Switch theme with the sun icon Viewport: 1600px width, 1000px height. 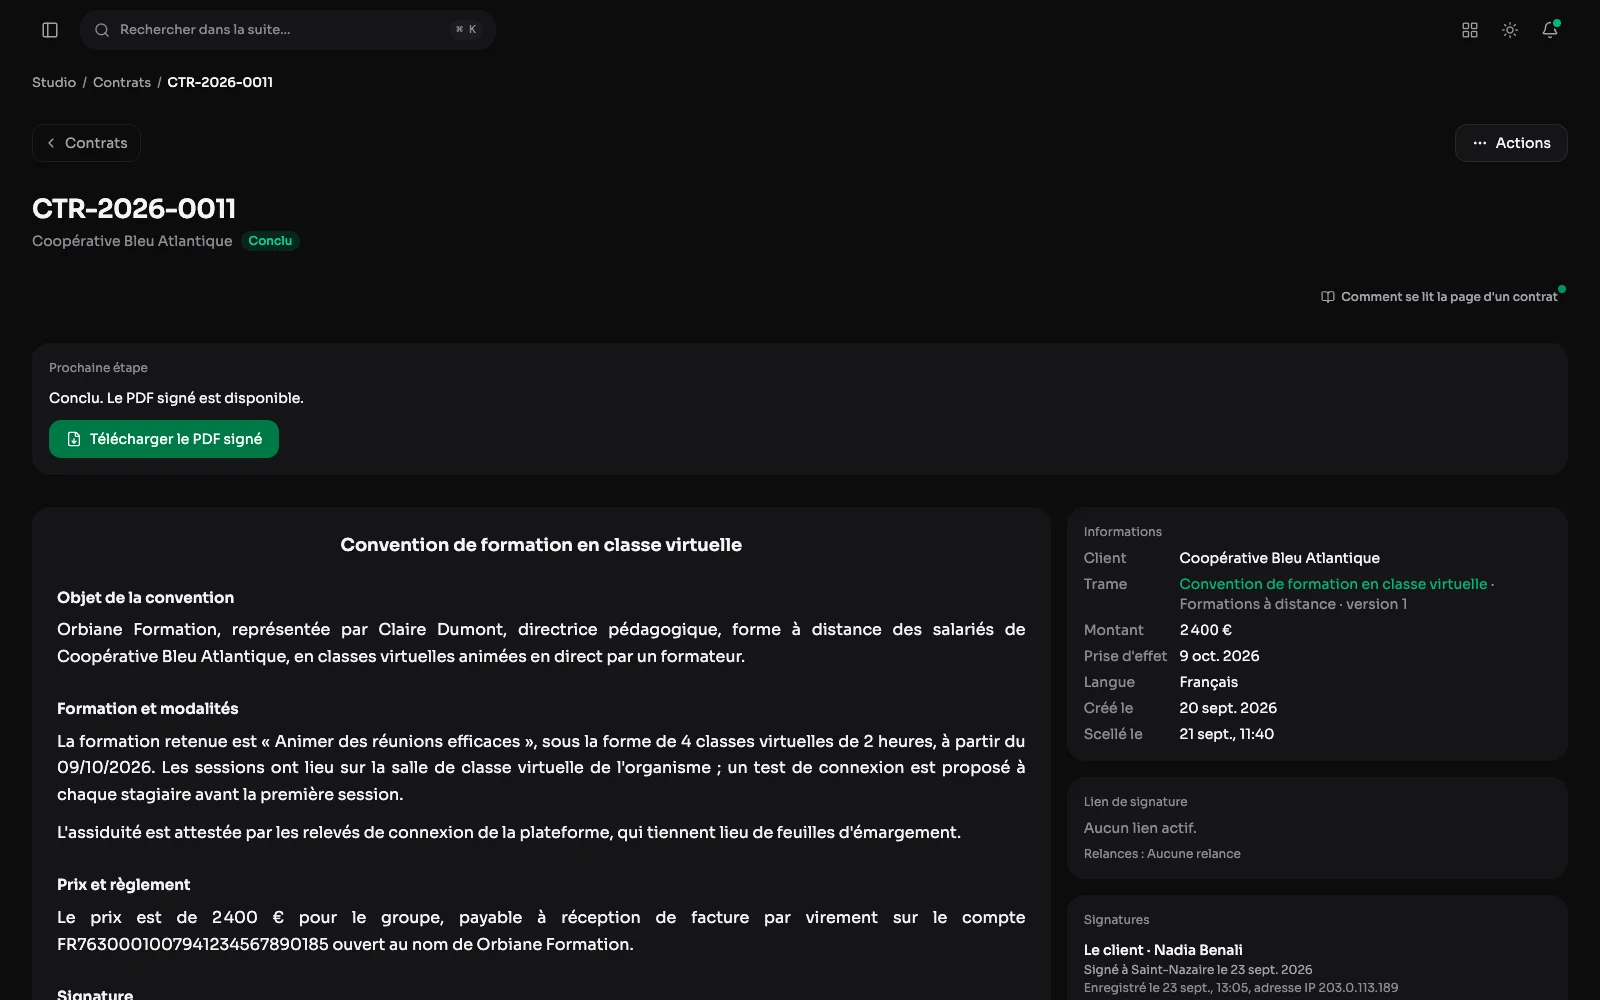pos(1510,30)
